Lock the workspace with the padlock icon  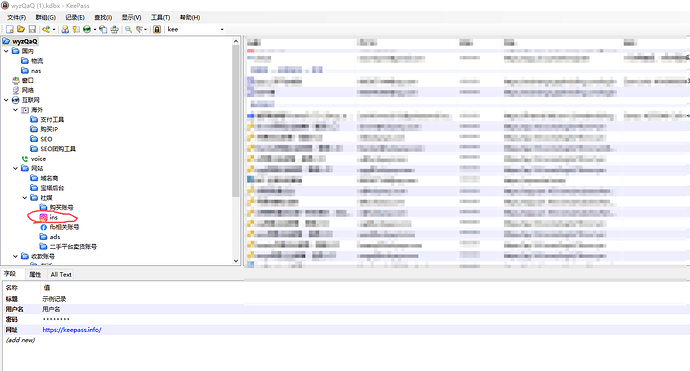(x=157, y=29)
